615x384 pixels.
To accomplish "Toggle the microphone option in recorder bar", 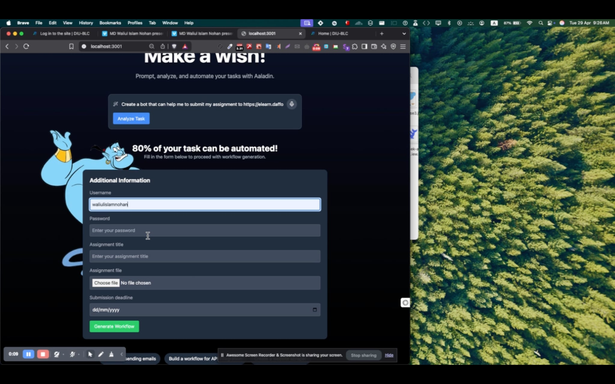I will [72, 354].
